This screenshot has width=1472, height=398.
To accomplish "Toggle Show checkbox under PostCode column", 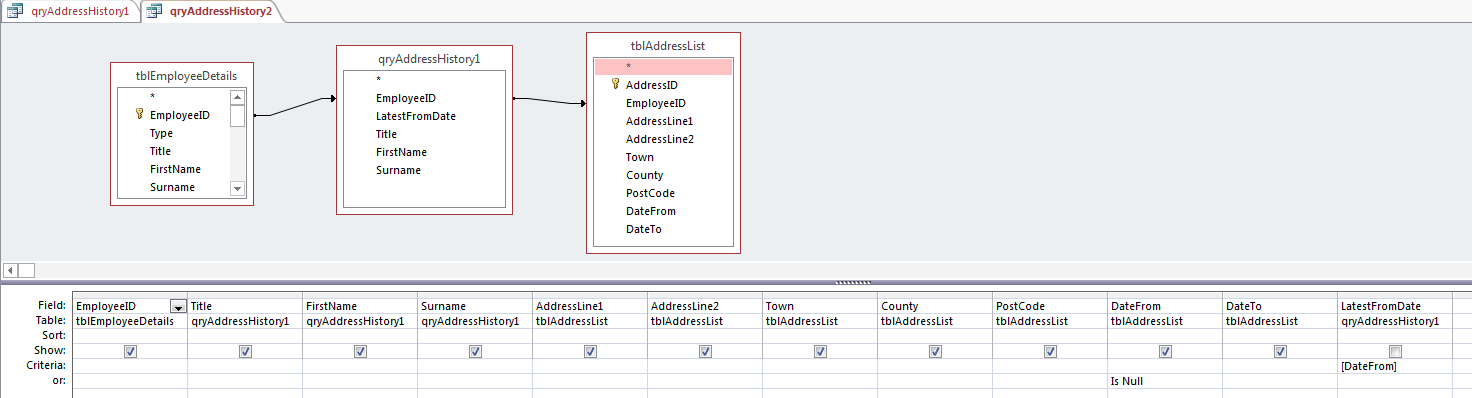I will click(x=1050, y=351).
